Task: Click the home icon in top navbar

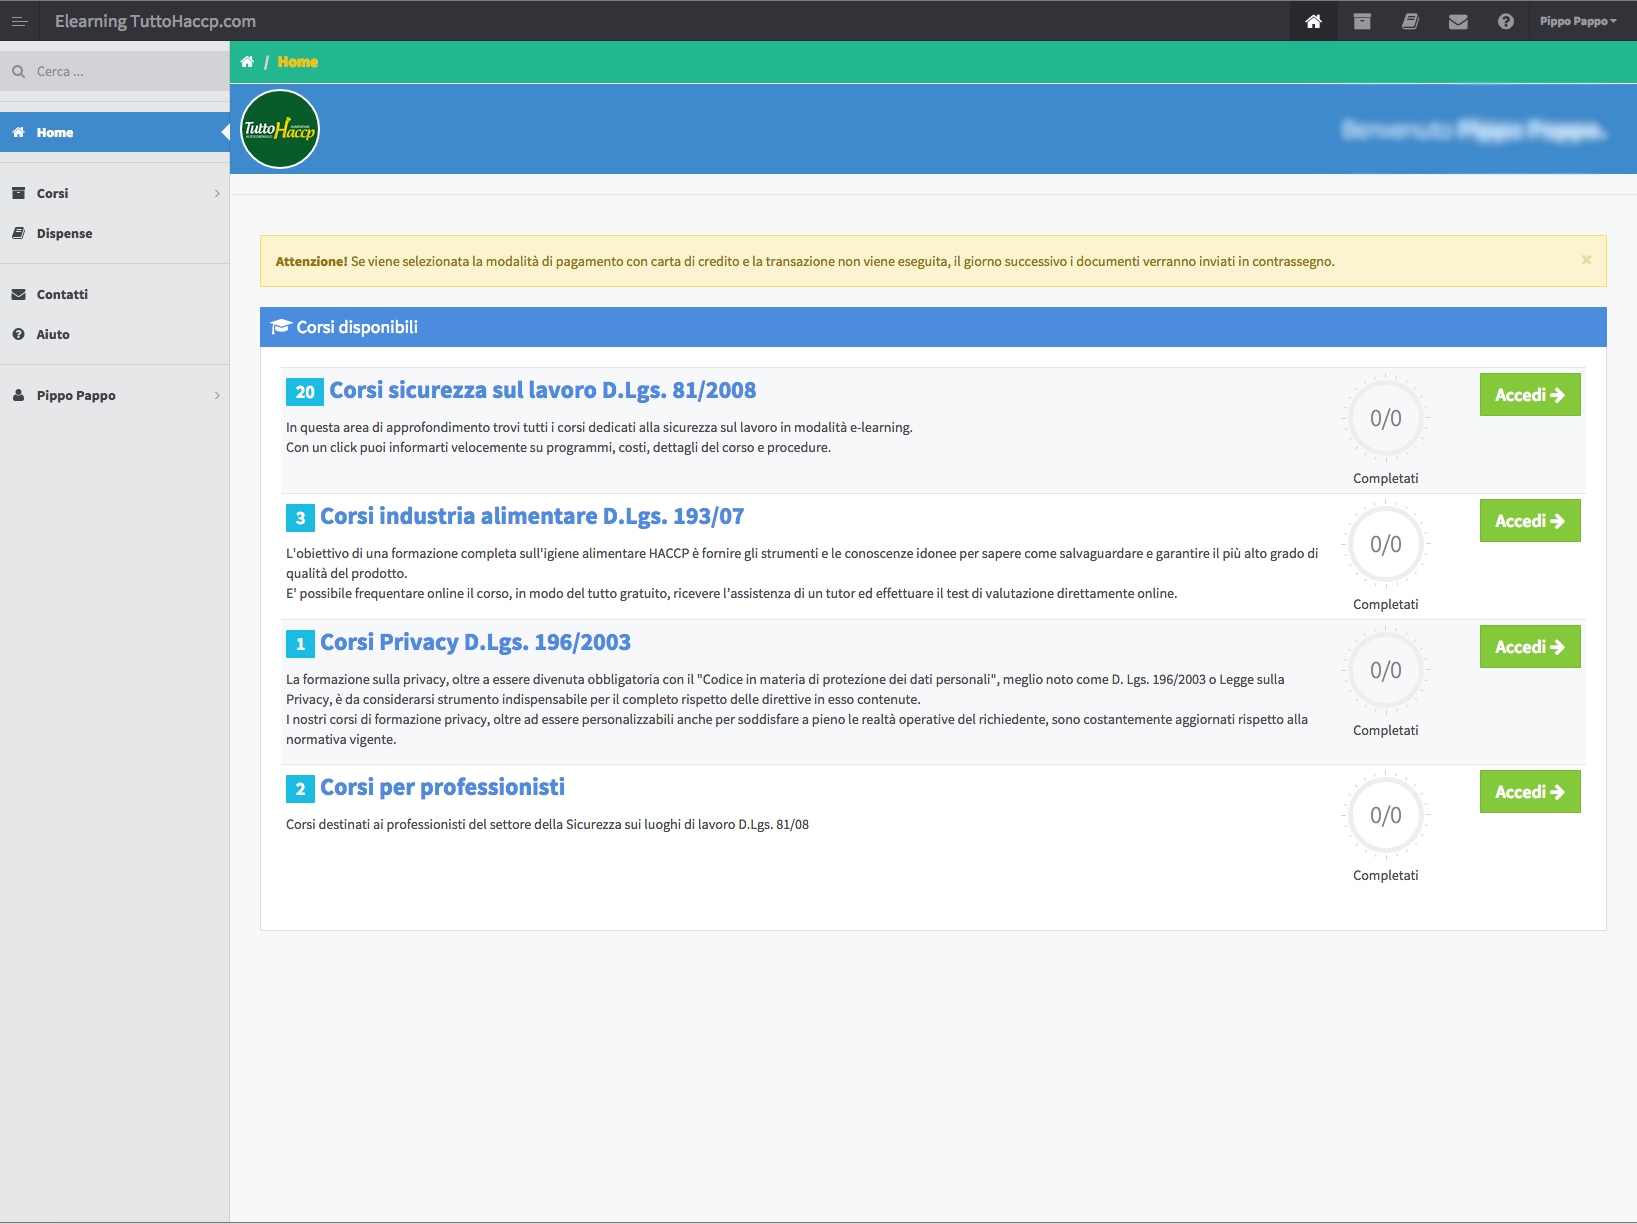Action: pyautogui.click(x=1313, y=21)
